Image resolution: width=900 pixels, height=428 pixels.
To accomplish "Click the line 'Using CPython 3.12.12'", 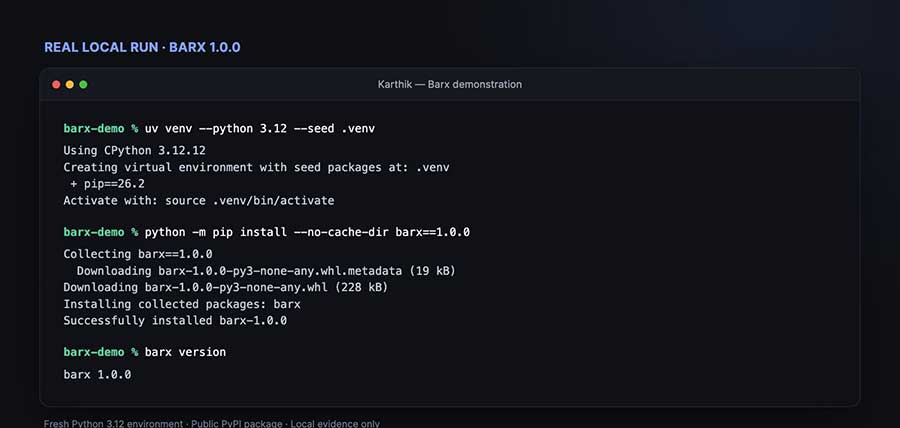I will point(134,151).
